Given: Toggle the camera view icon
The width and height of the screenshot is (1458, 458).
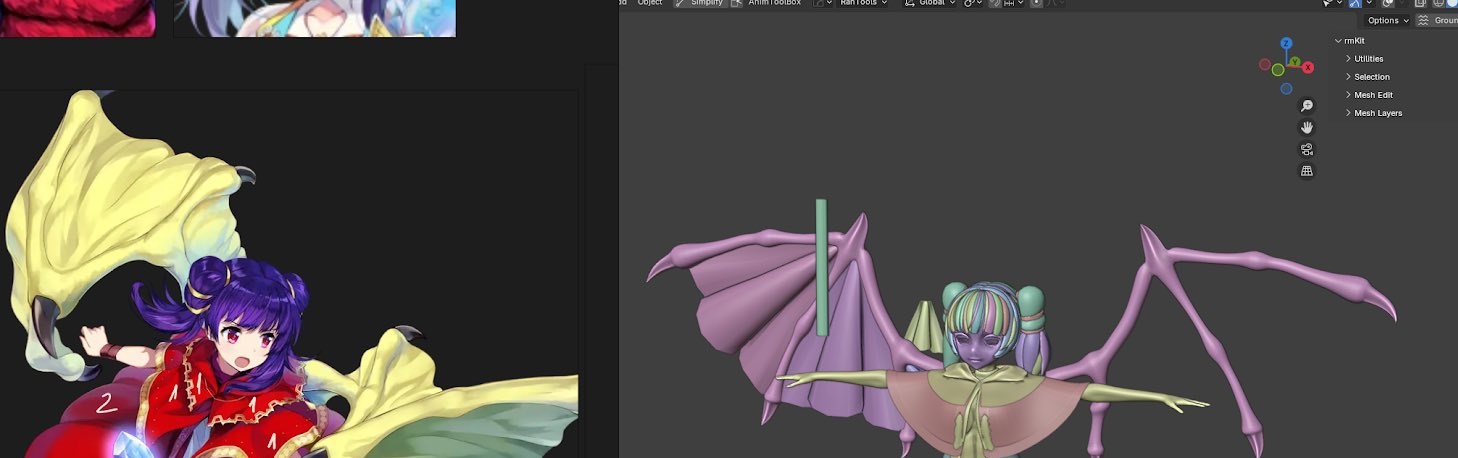Looking at the screenshot, I should click(1306, 150).
